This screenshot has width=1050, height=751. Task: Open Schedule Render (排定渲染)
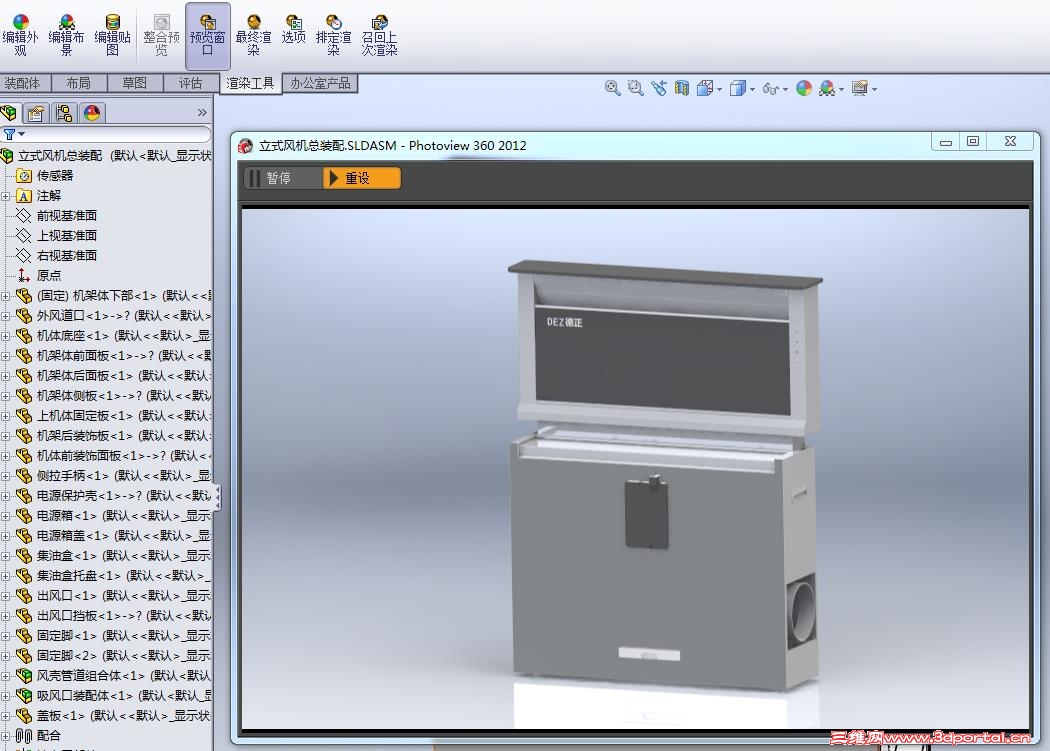pyautogui.click(x=333, y=36)
